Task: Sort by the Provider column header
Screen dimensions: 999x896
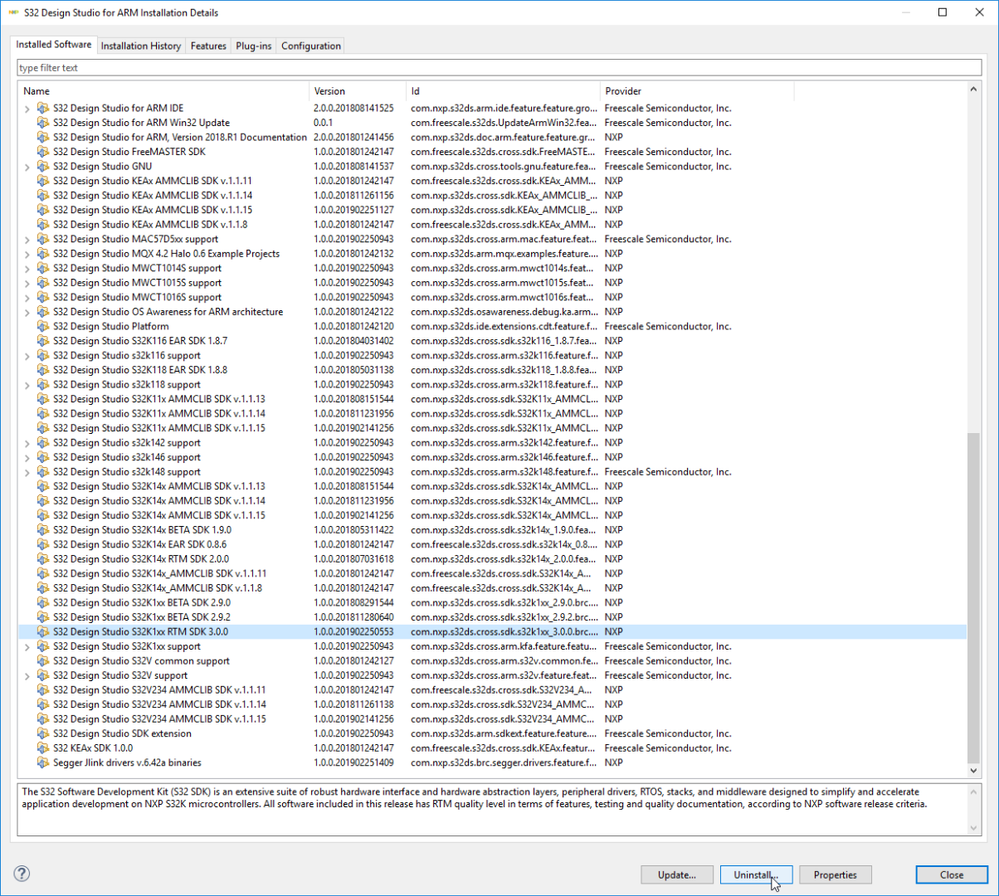Action: [x=697, y=91]
